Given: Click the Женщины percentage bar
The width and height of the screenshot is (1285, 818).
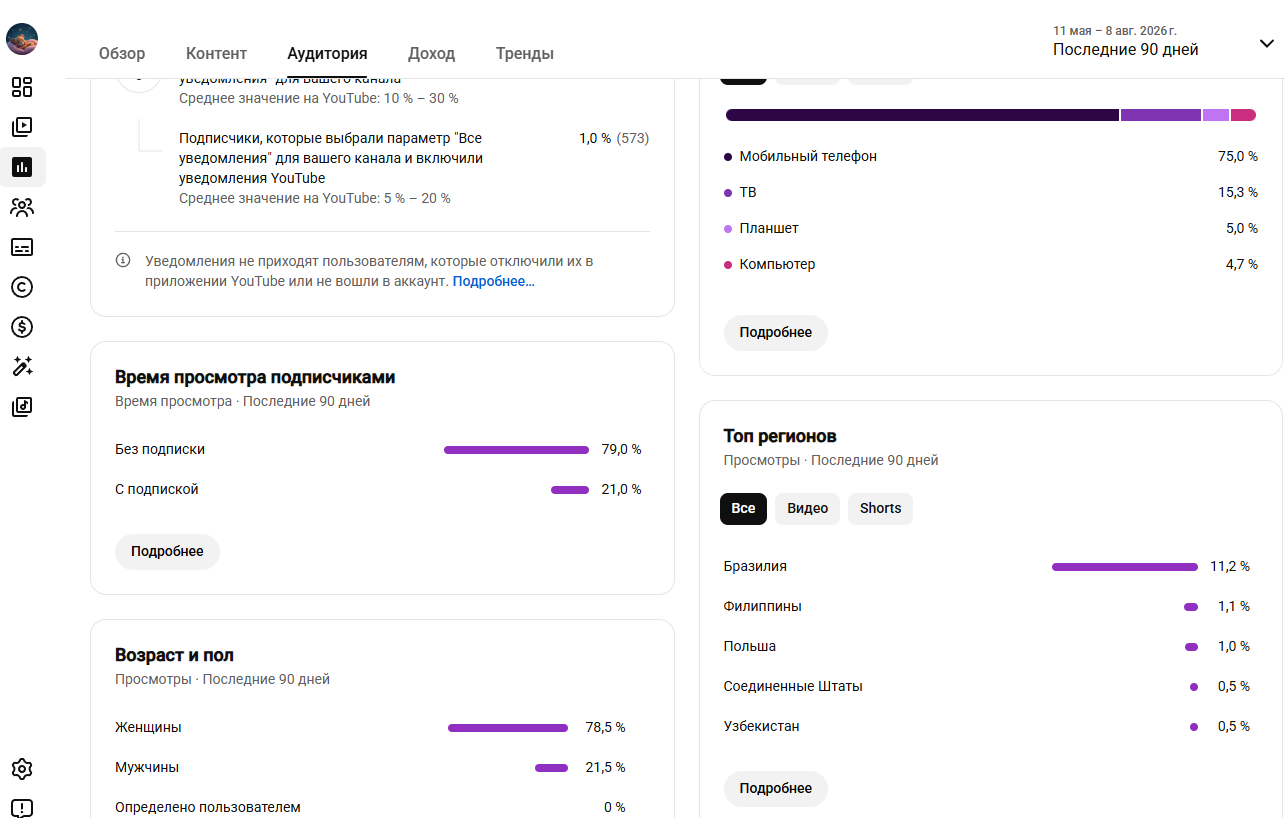Looking at the screenshot, I should [x=508, y=728].
